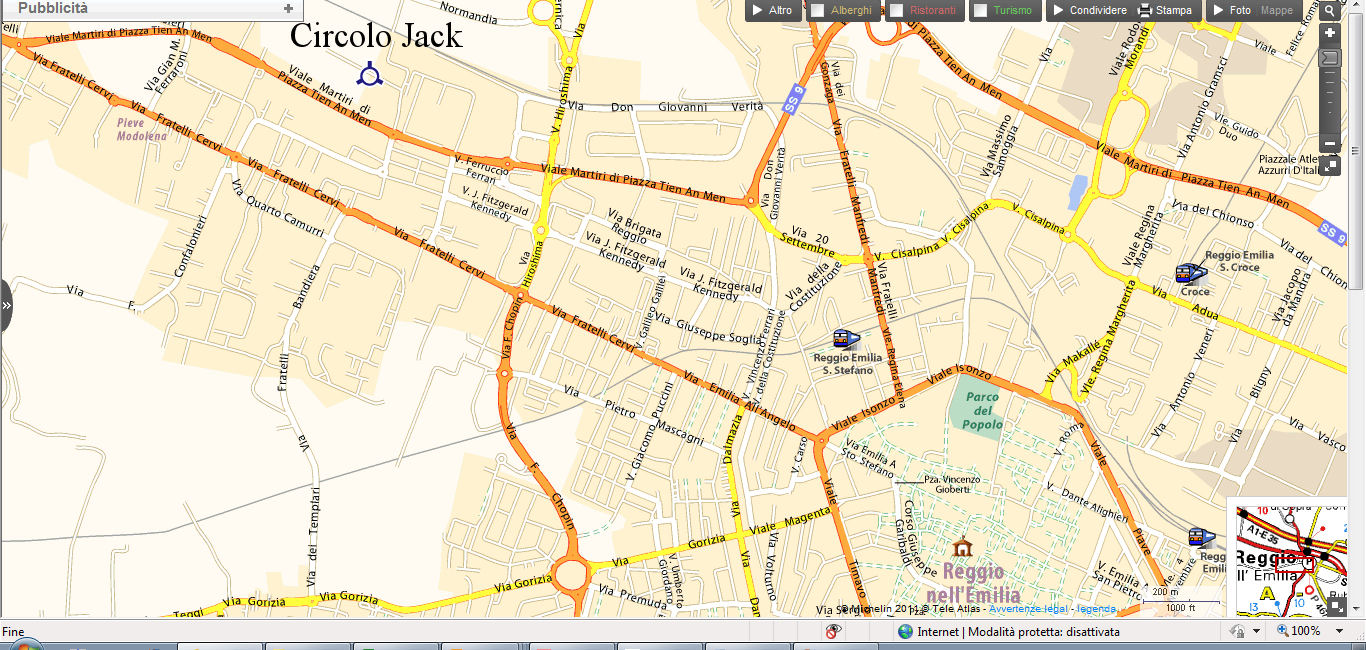
Task: Click the city-center monument icon above Reggio nell'Emilia
Action: (963, 547)
